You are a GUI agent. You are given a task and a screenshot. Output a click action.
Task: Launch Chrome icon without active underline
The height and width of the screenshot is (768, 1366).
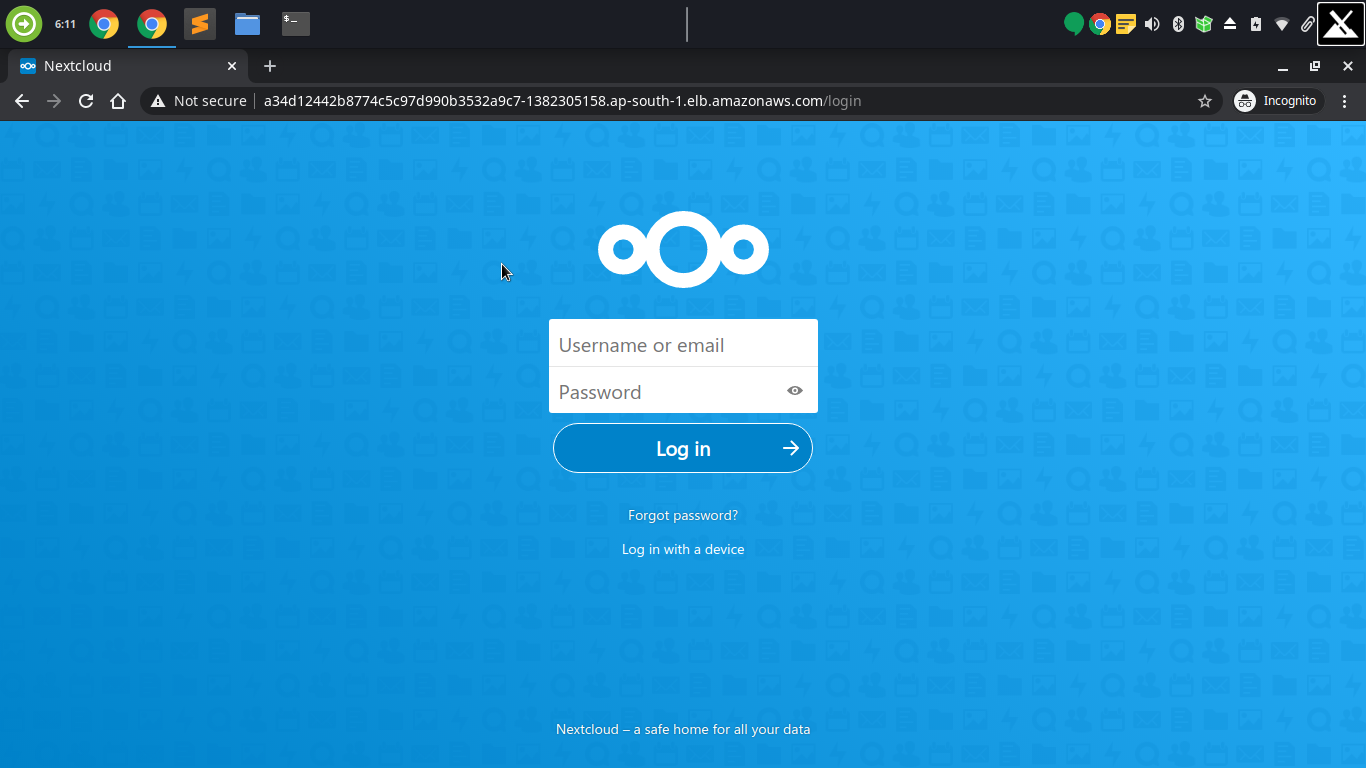[x=104, y=24]
